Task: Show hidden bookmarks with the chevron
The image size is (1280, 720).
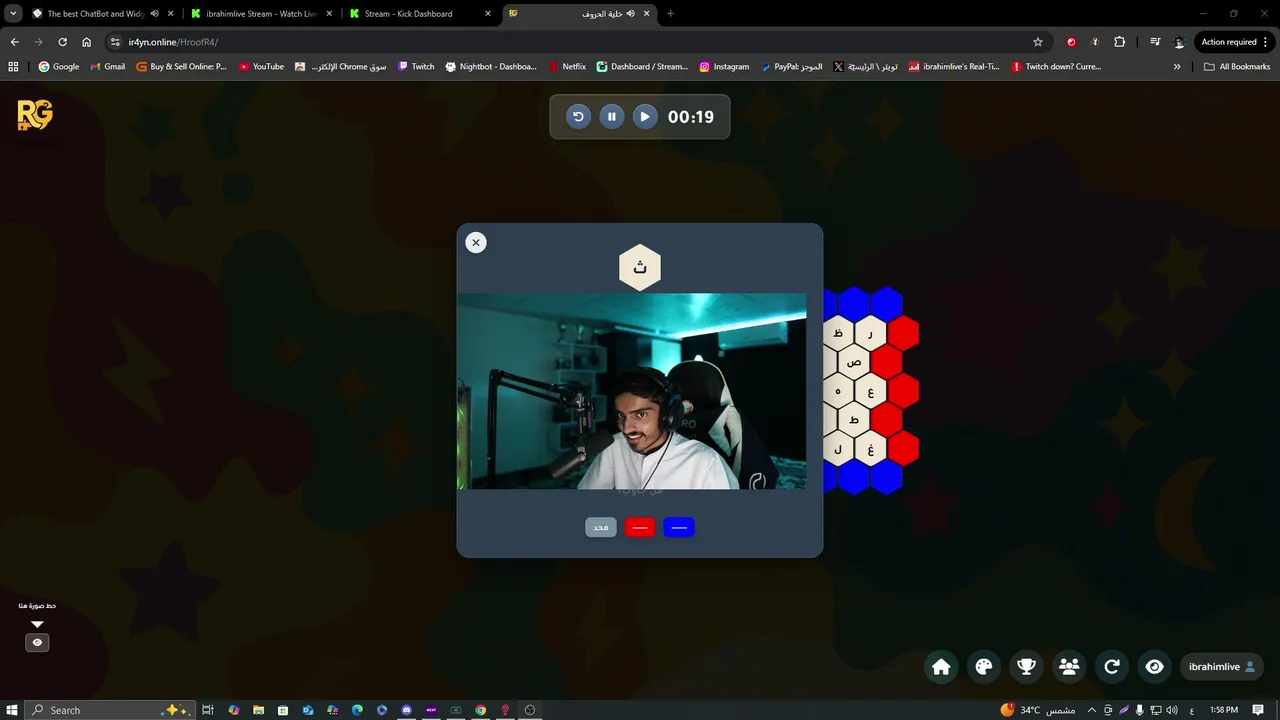Action: click(x=1177, y=66)
